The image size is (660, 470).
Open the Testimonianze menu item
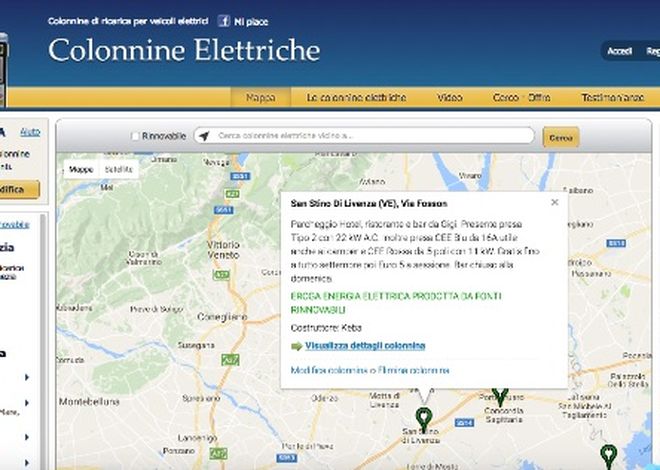(612, 98)
